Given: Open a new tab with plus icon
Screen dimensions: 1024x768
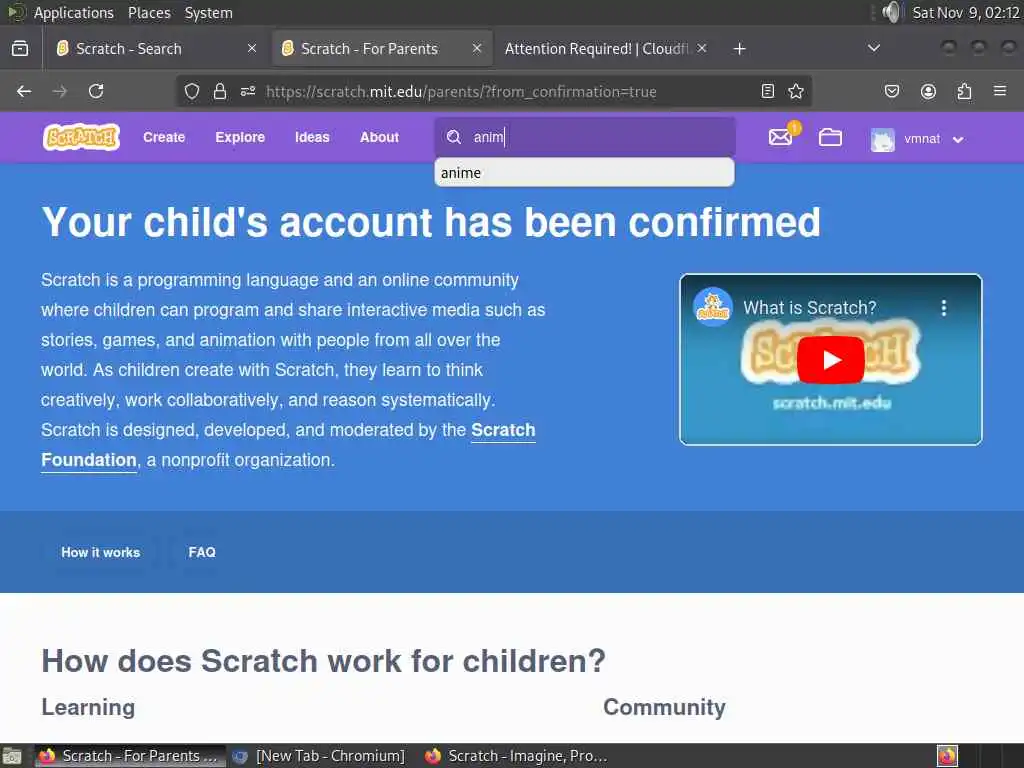Looking at the screenshot, I should click(739, 49).
